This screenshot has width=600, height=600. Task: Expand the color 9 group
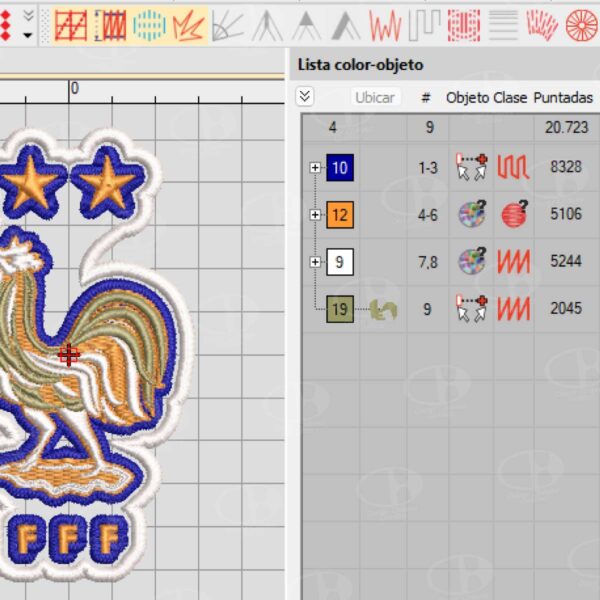[315, 262]
